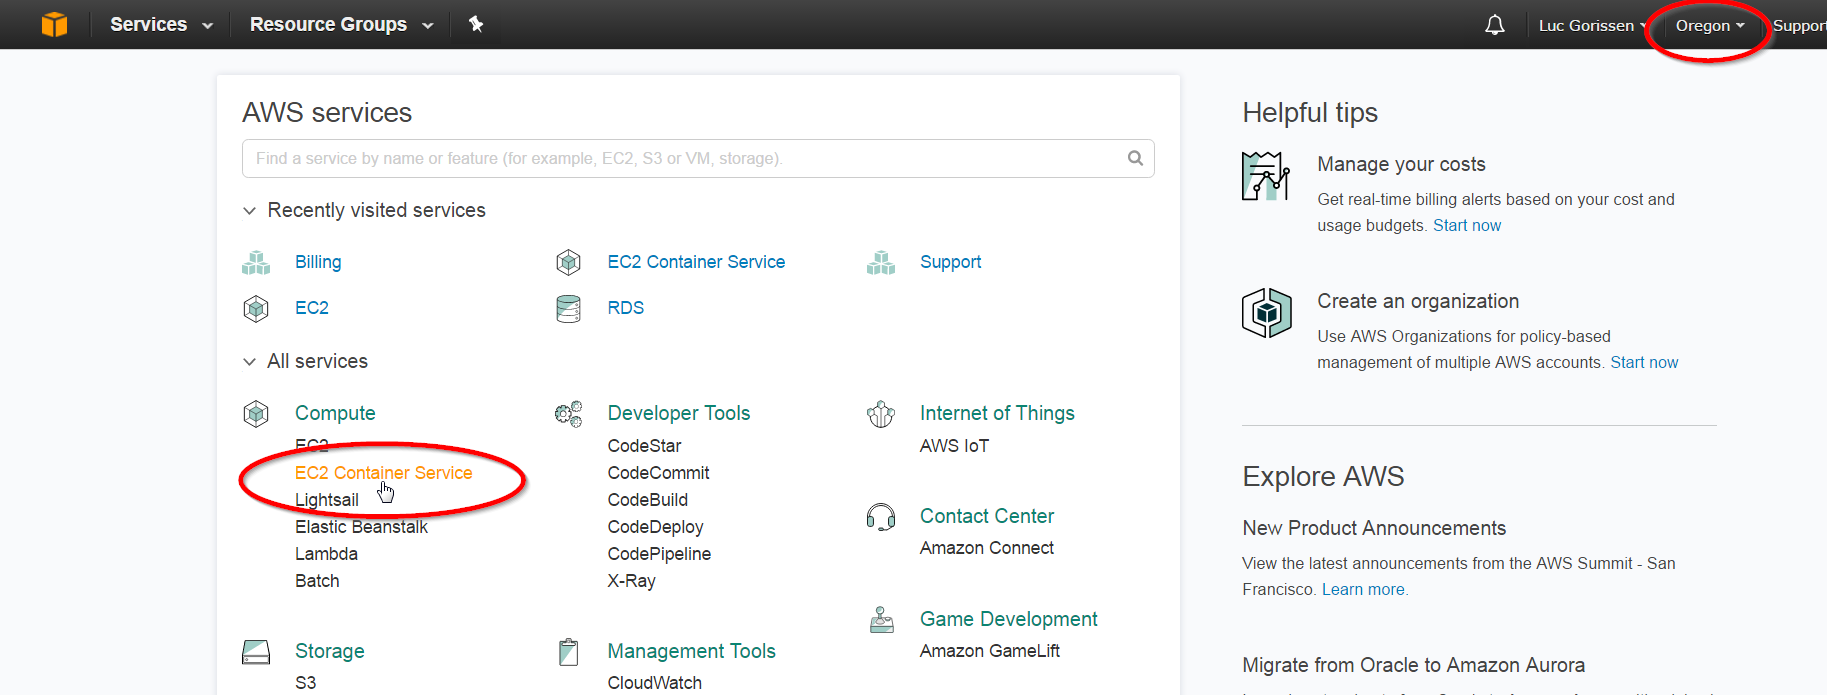This screenshot has width=1827, height=695.
Task: Open the Resource Groups menu
Action: [340, 24]
